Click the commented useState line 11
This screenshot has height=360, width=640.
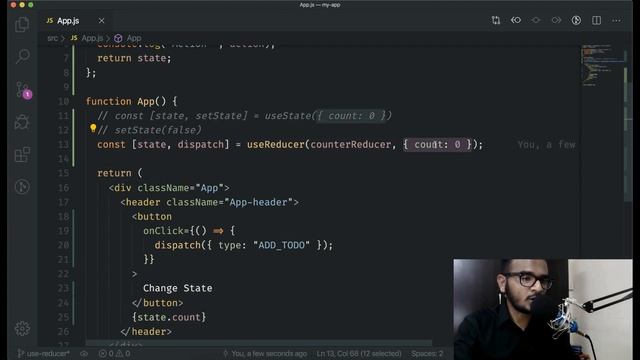pyautogui.click(x=244, y=116)
